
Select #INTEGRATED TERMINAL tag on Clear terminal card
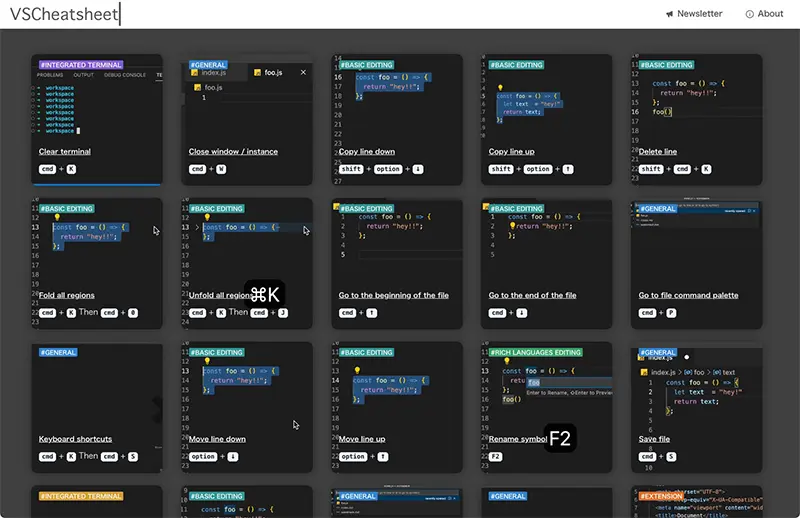pyautogui.click(x=81, y=65)
